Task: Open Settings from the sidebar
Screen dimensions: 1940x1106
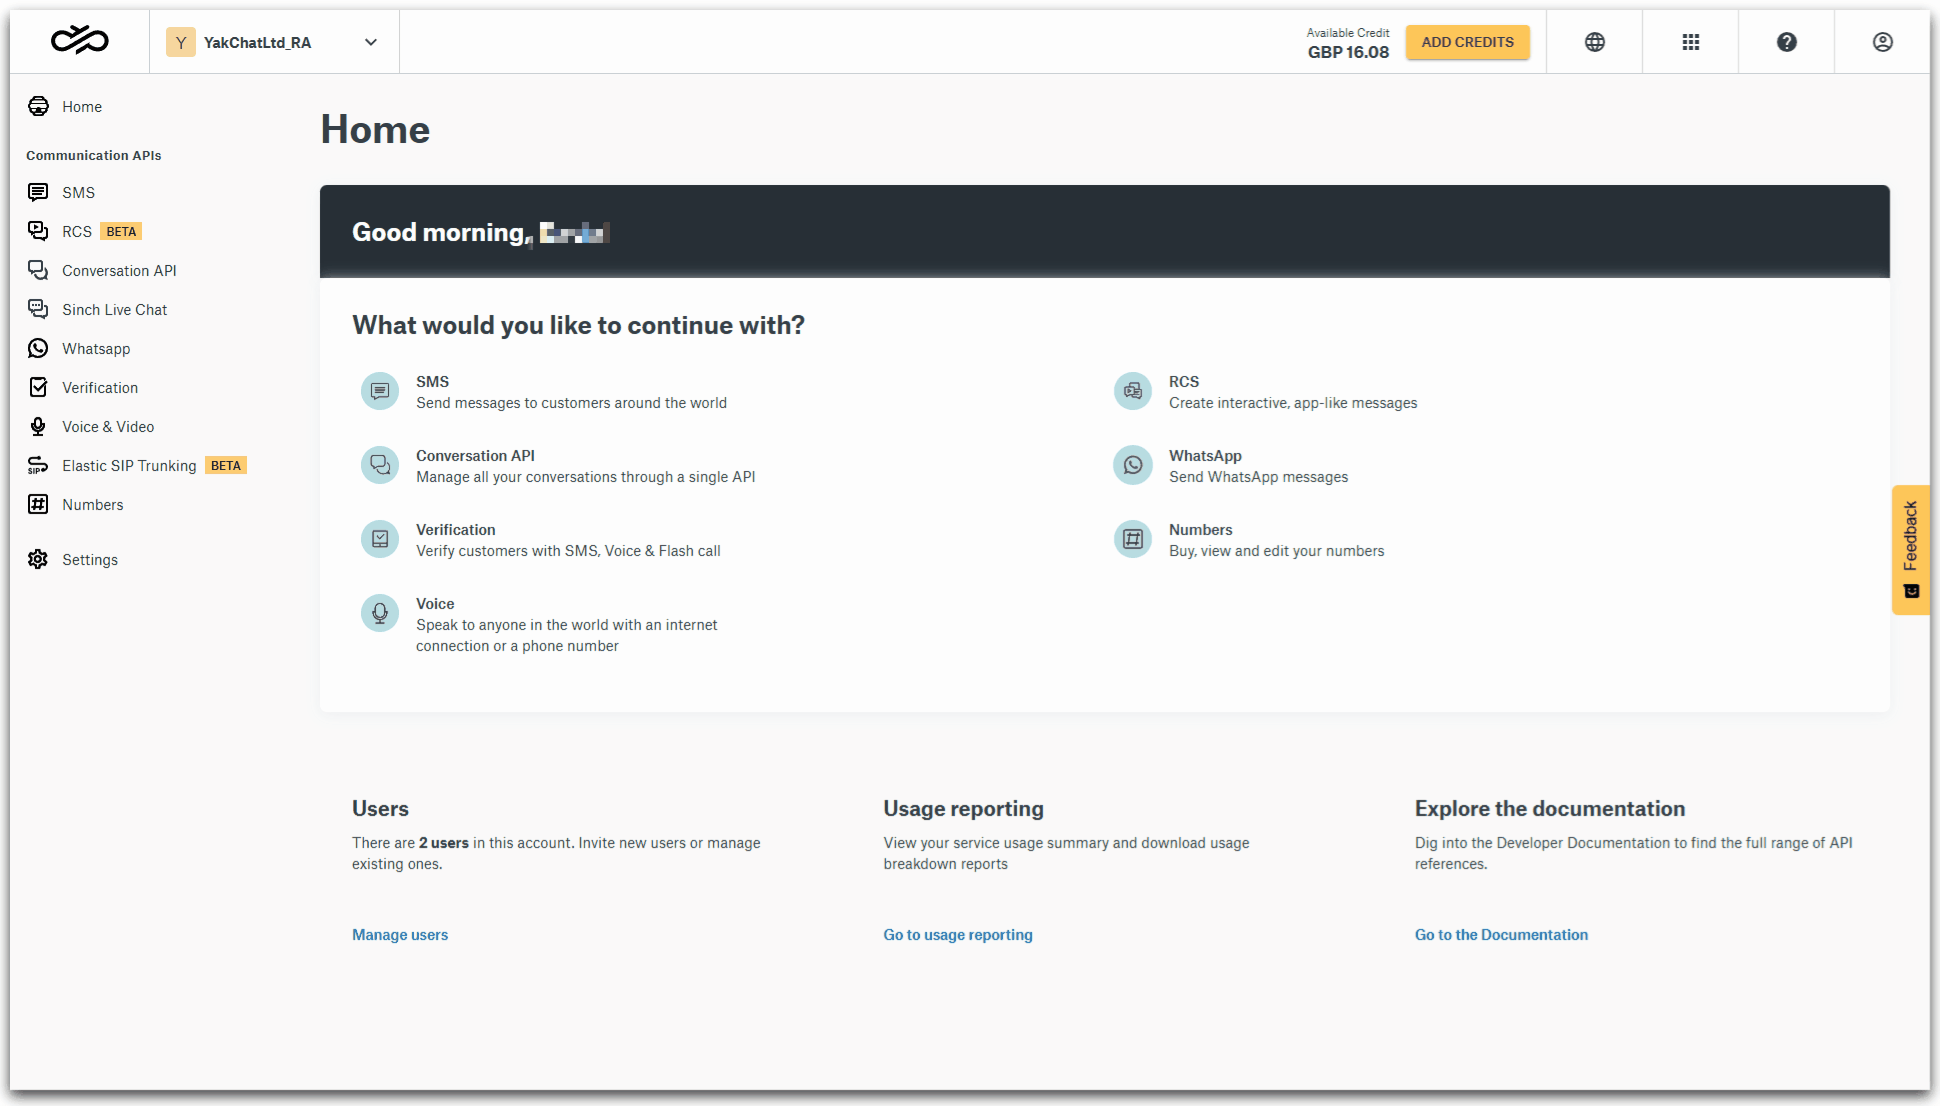Action: (x=90, y=560)
